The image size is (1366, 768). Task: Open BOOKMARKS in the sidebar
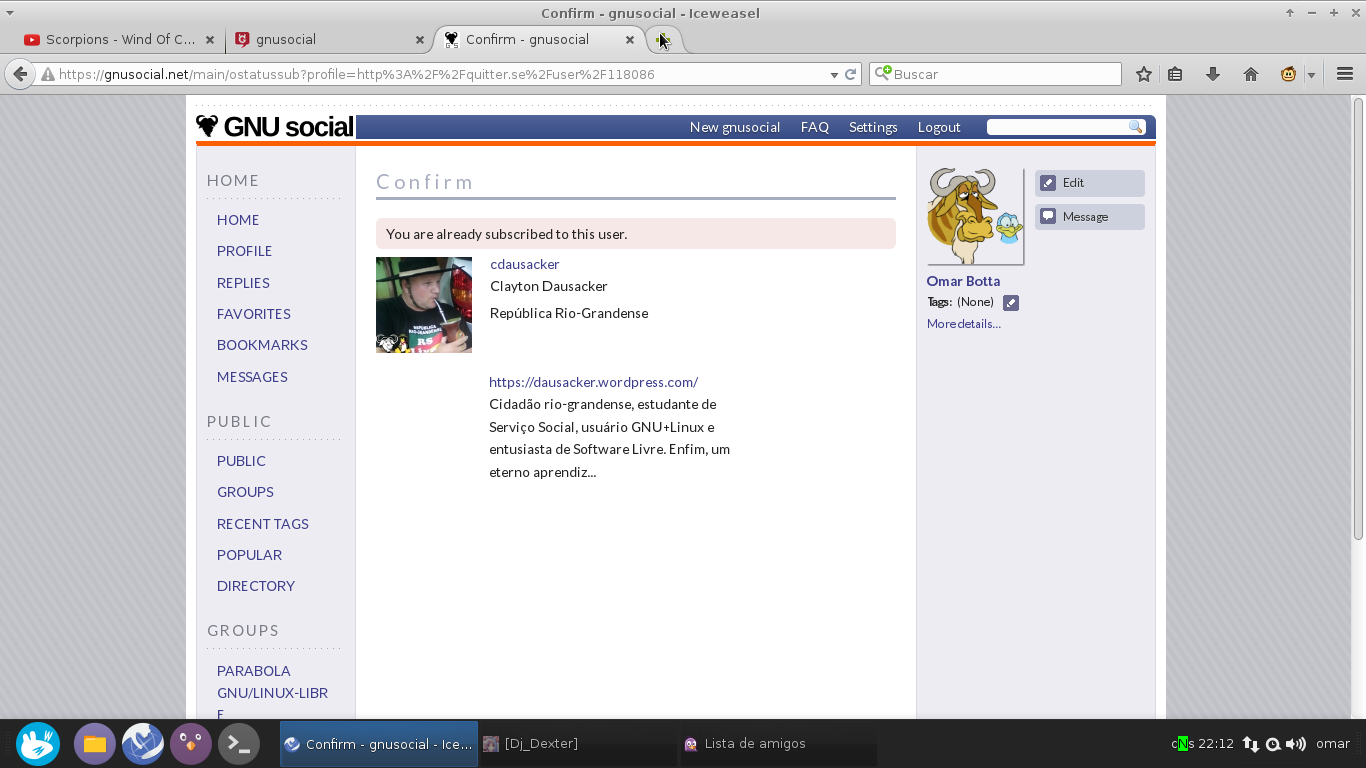262,345
